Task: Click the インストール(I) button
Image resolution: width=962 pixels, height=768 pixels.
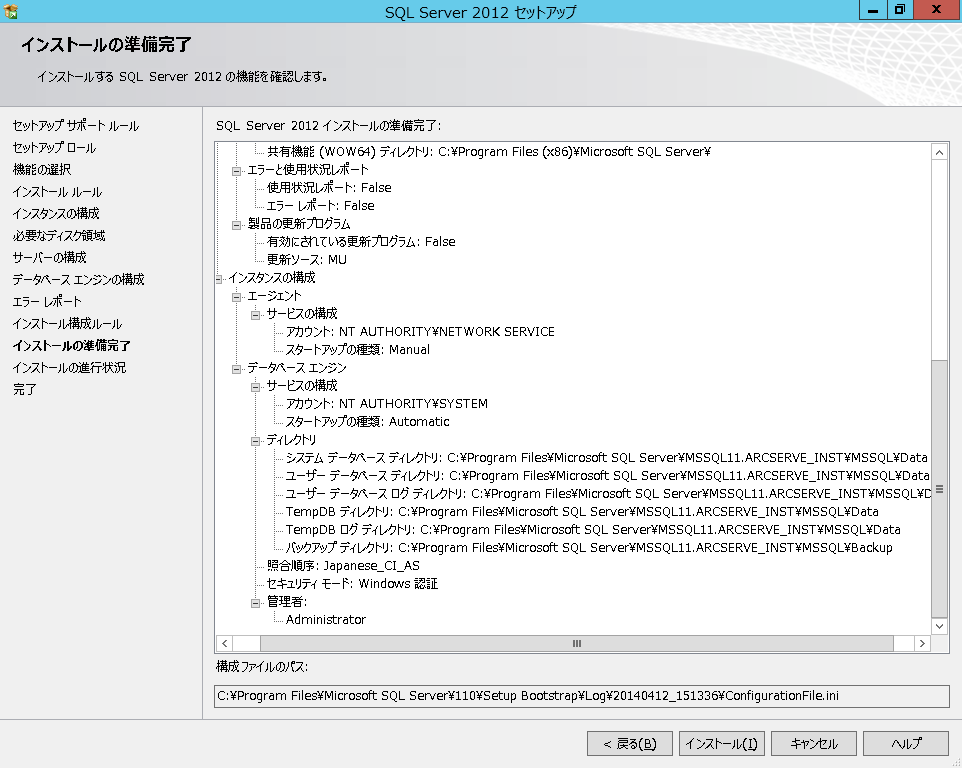Action: pos(722,743)
